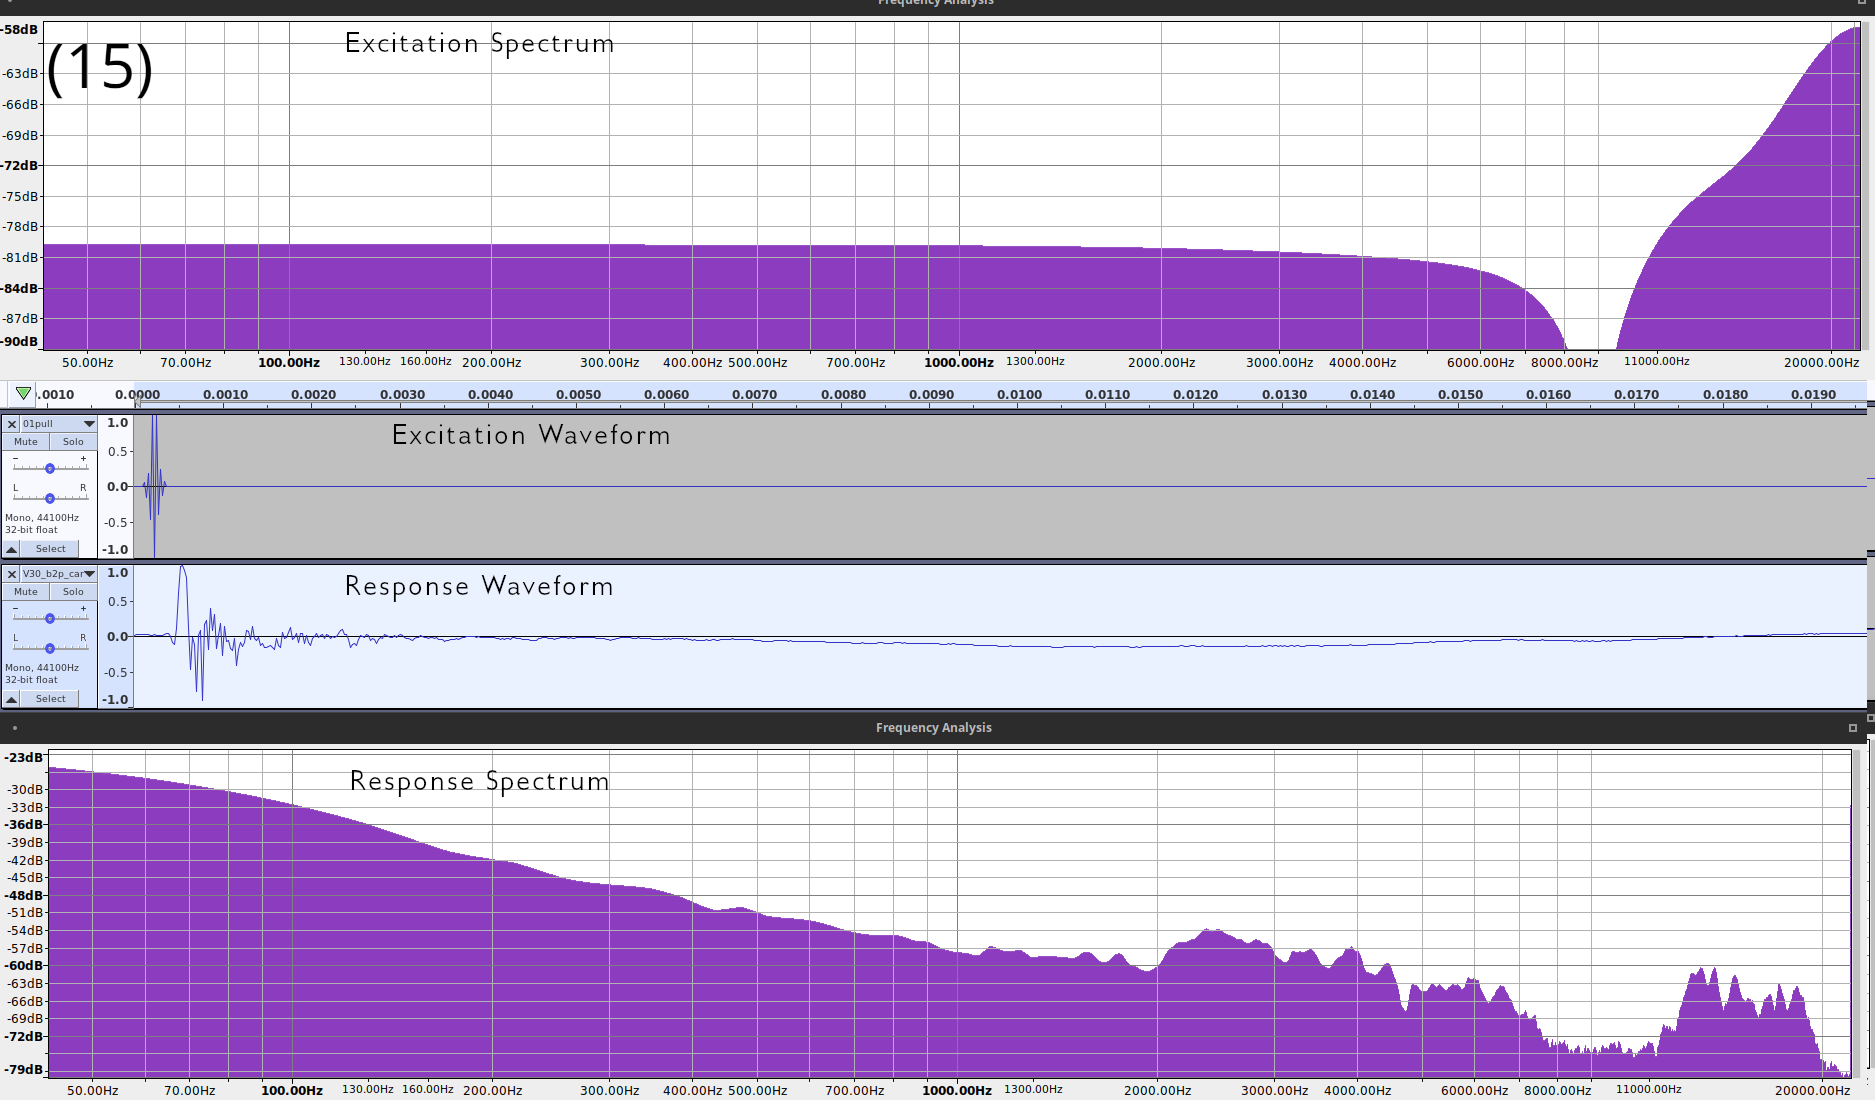Viewport: 1875px width, 1100px height.
Task: Click the '32-bit float' info on the V30_b2p_car track
Action: click(x=31, y=680)
